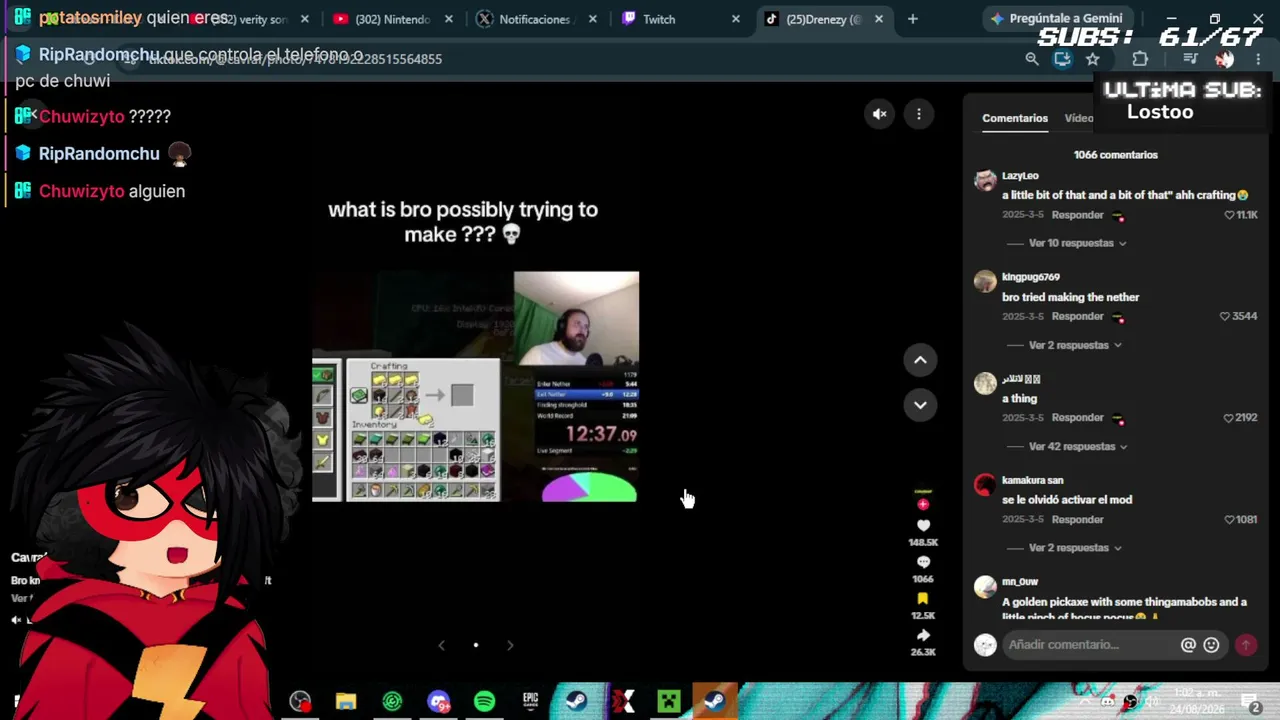
Task: Post the comment with the red send button
Action: click(1246, 645)
